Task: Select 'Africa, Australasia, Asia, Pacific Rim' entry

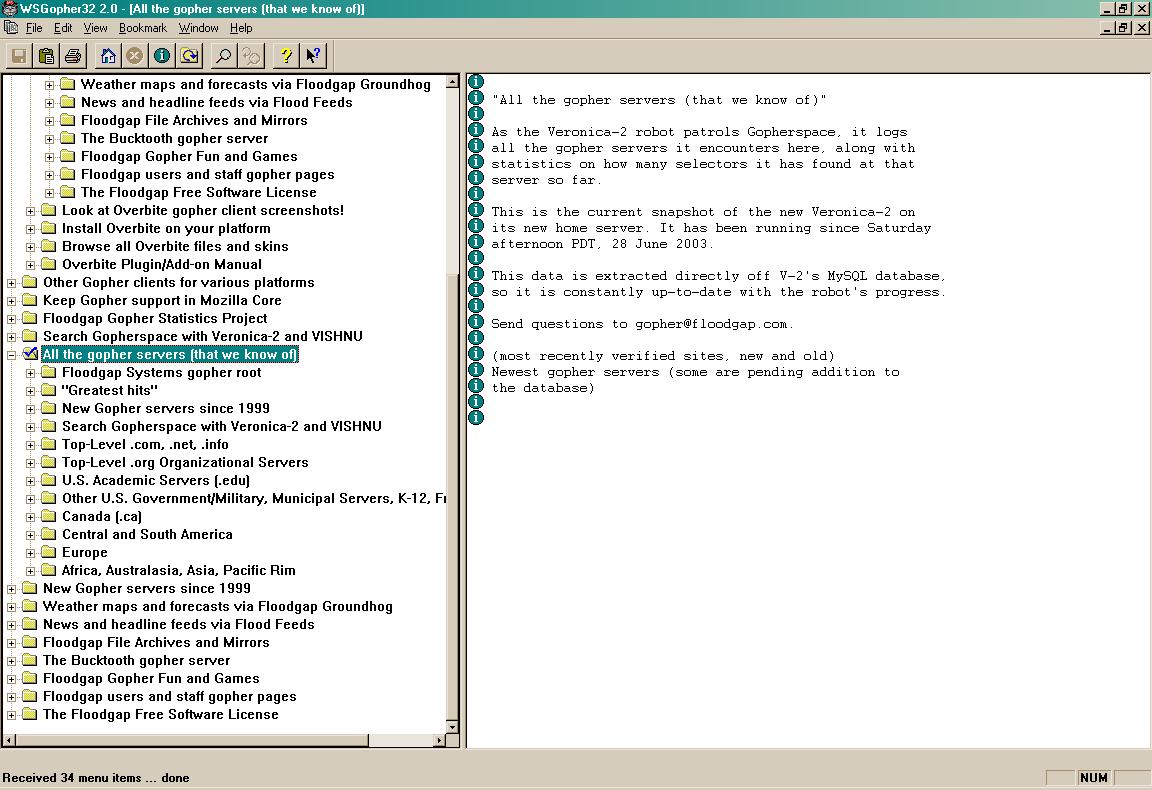Action: [179, 570]
